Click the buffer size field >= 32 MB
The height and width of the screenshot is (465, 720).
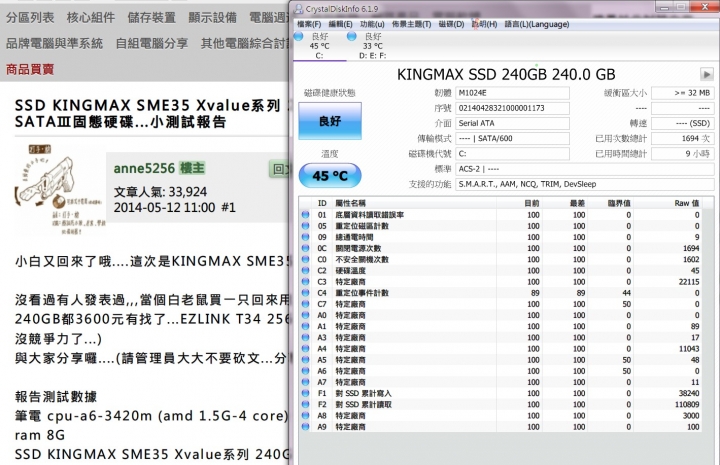pyautogui.click(x=682, y=93)
